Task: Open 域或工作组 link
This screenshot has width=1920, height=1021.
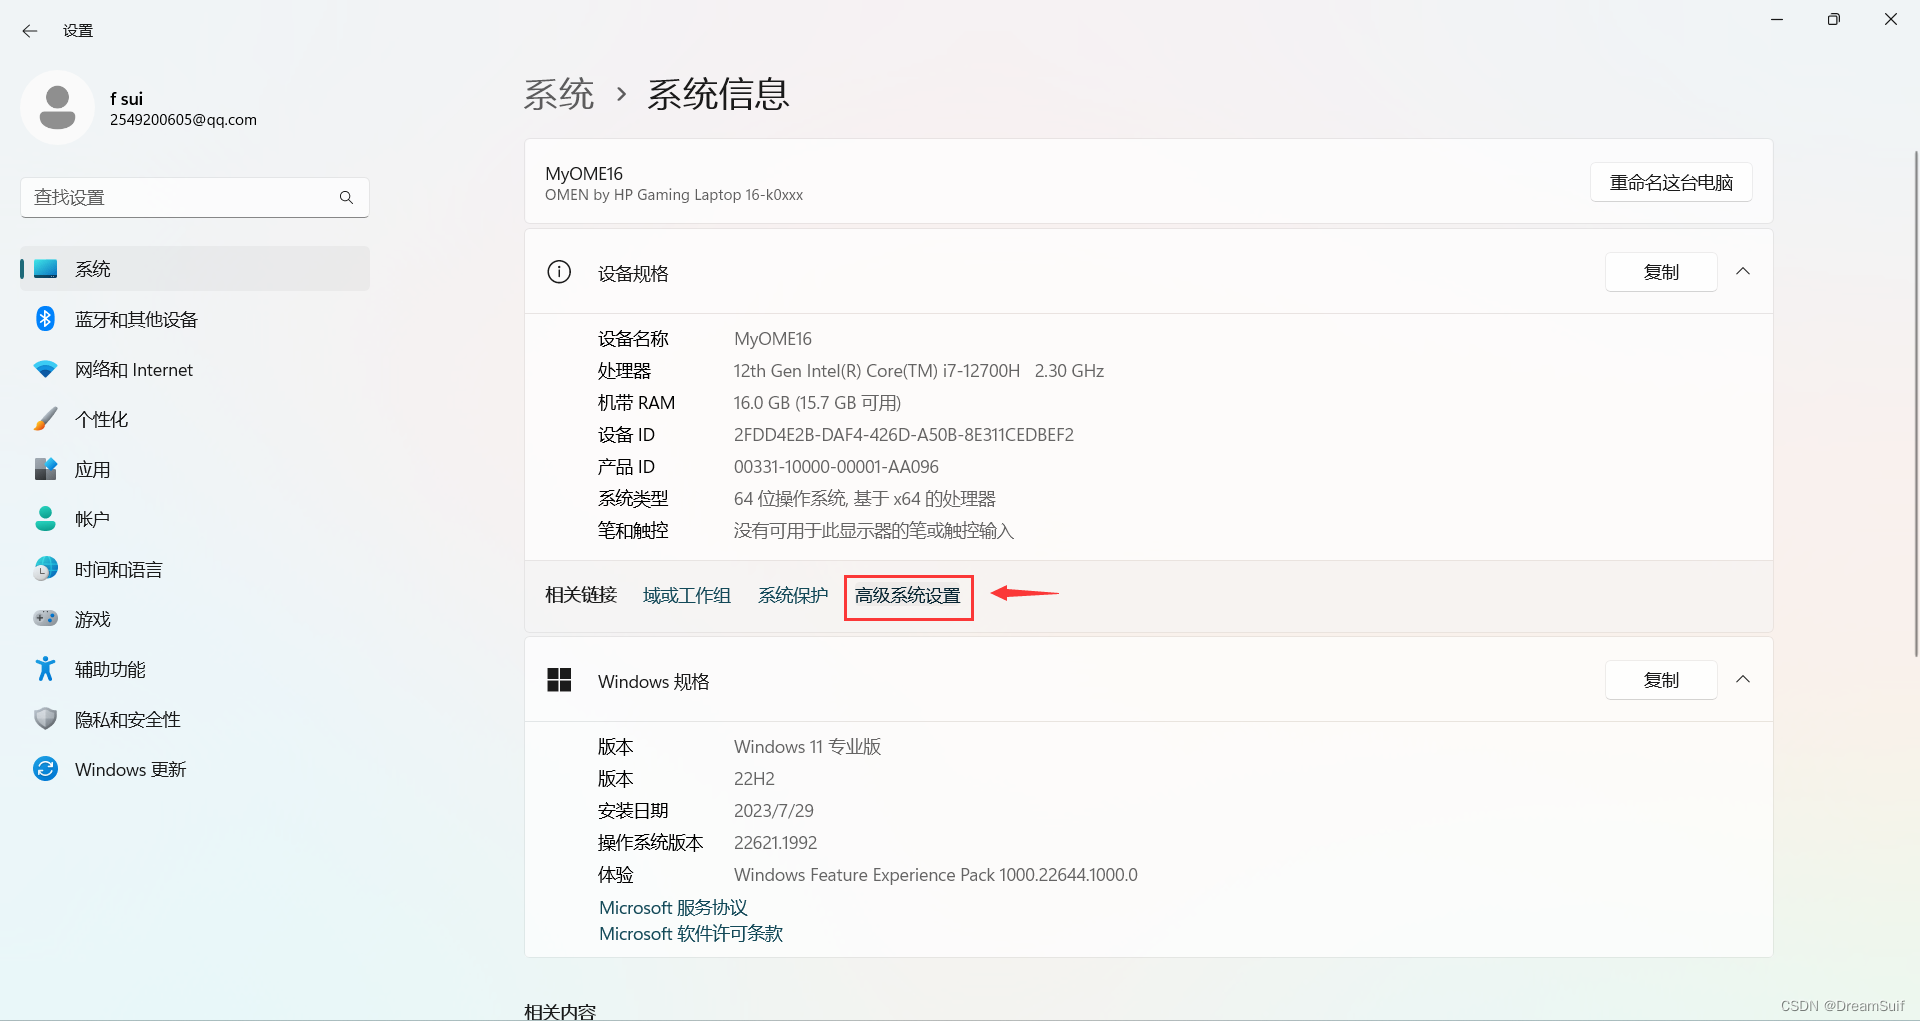Action: (687, 596)
